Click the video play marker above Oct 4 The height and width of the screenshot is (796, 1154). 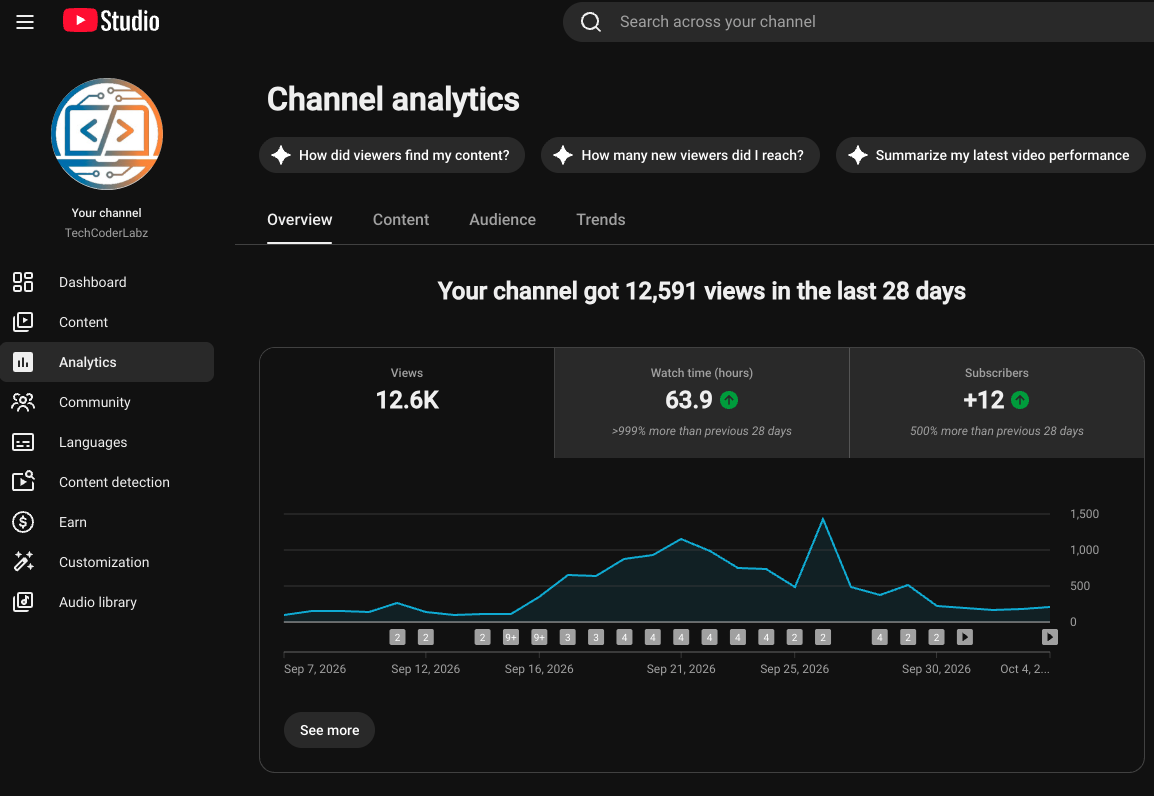[1050, 637]
